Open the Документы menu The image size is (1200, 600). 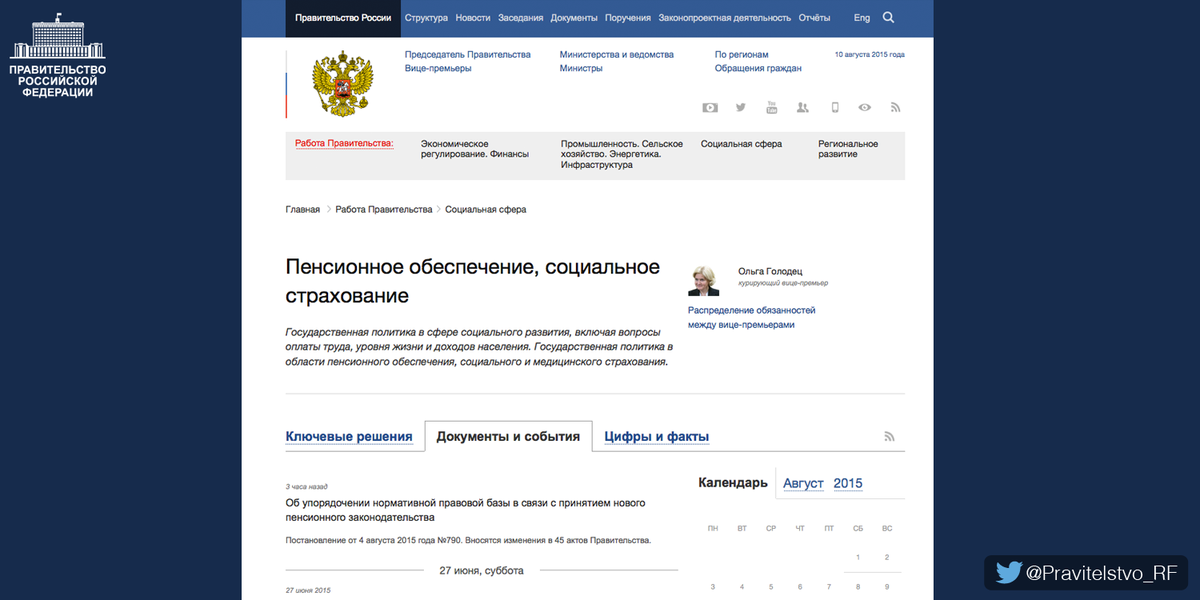pos(574,18)
